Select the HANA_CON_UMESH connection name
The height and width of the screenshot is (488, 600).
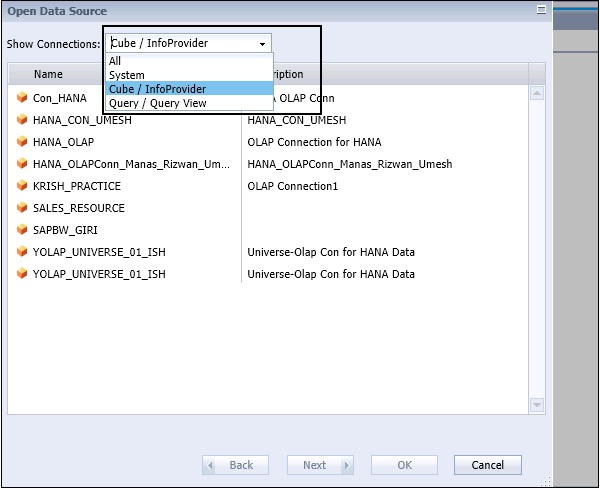click(x=82, y=120)
